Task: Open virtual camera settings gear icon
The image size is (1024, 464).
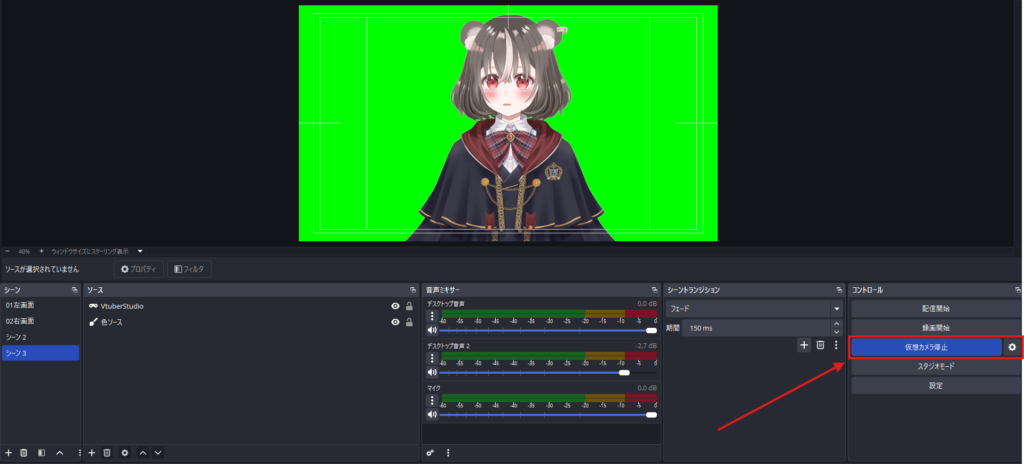Action: (x=1012, y=347)
